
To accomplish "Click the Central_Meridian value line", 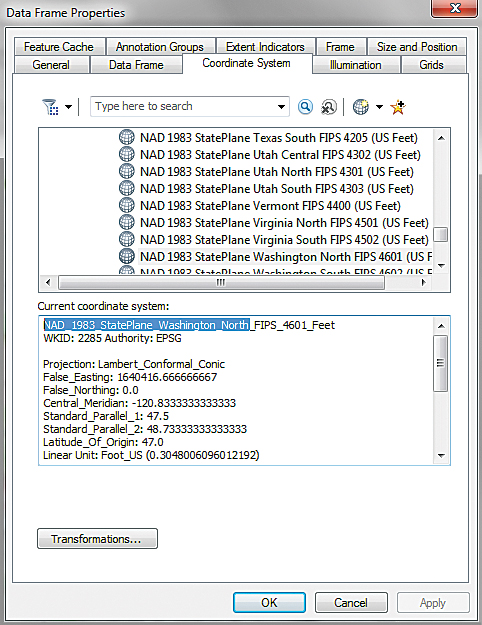I will tap(140, 403).
